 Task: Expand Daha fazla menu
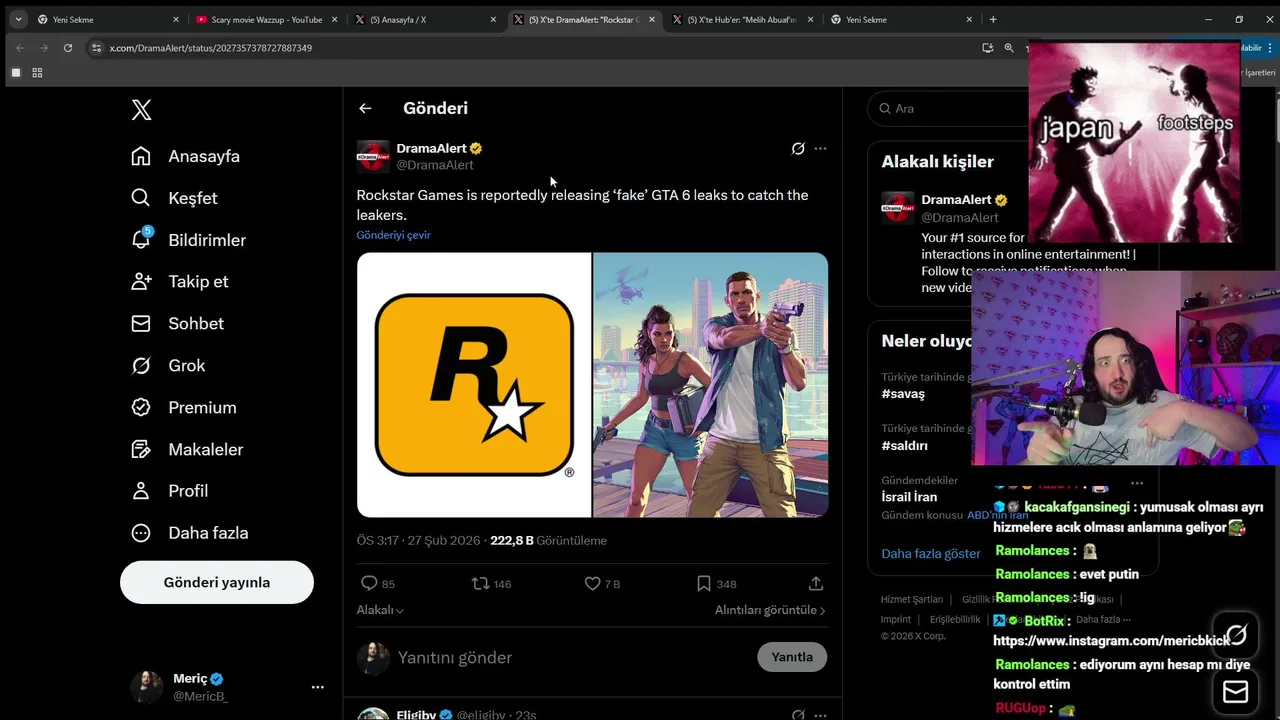coord(190,533)
